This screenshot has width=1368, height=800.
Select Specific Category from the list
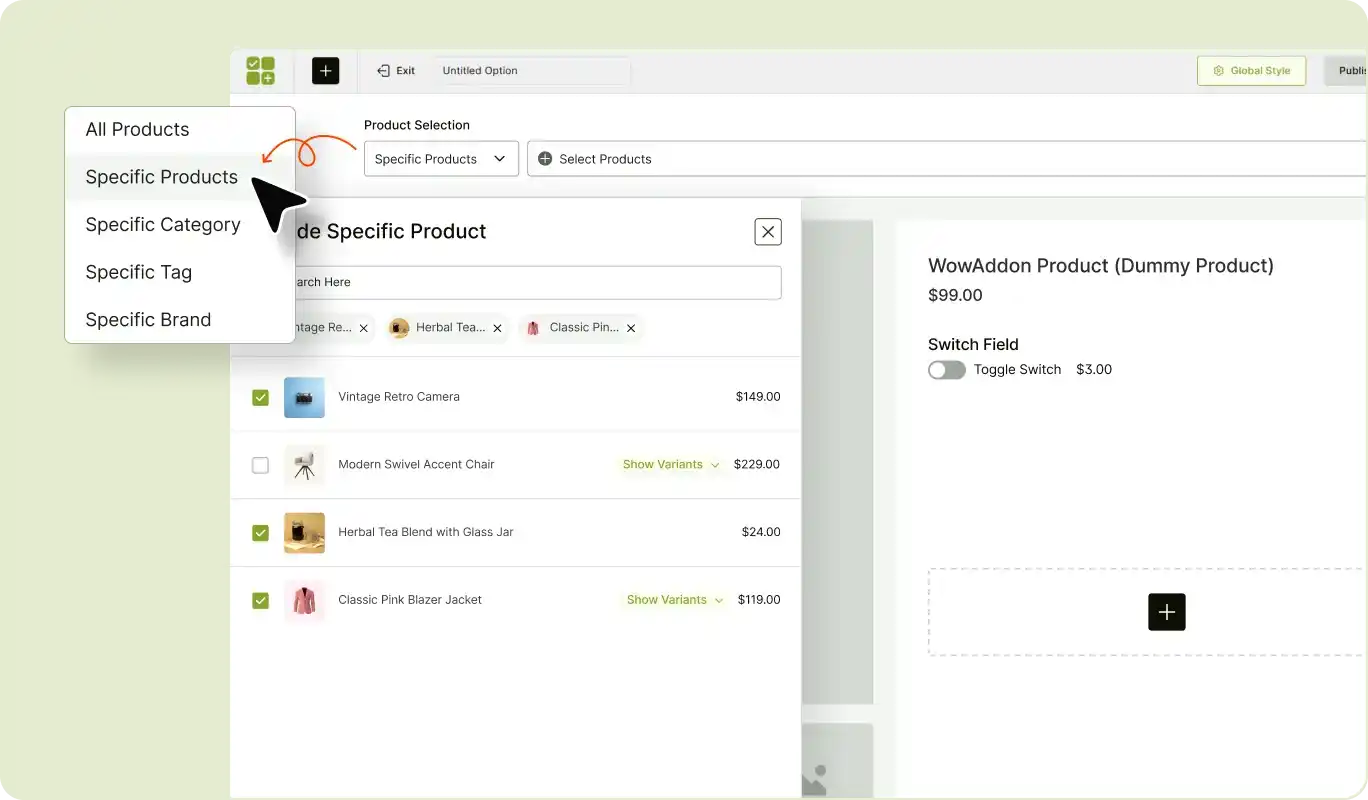point(163,224)
